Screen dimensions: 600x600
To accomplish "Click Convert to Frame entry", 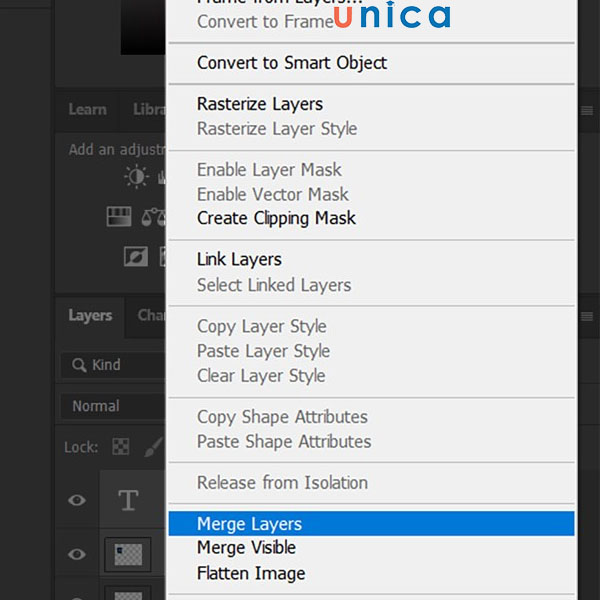I will (x=371, y=22).
